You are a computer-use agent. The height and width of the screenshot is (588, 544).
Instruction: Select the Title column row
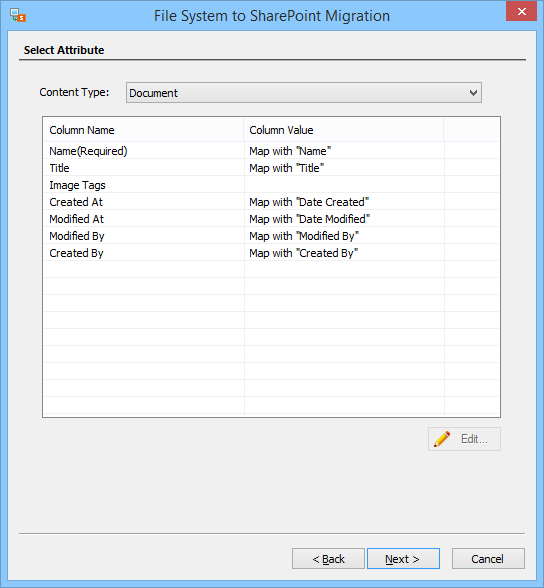click(x=271, y=168)
